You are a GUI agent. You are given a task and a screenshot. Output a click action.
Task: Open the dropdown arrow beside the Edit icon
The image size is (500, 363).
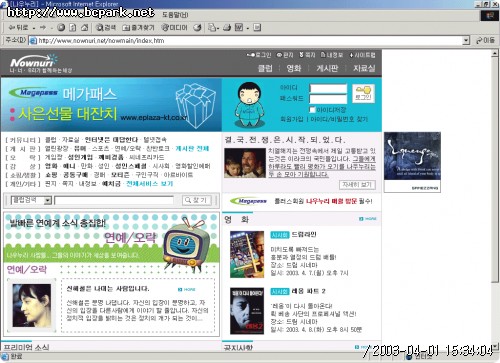pos(248,28)
